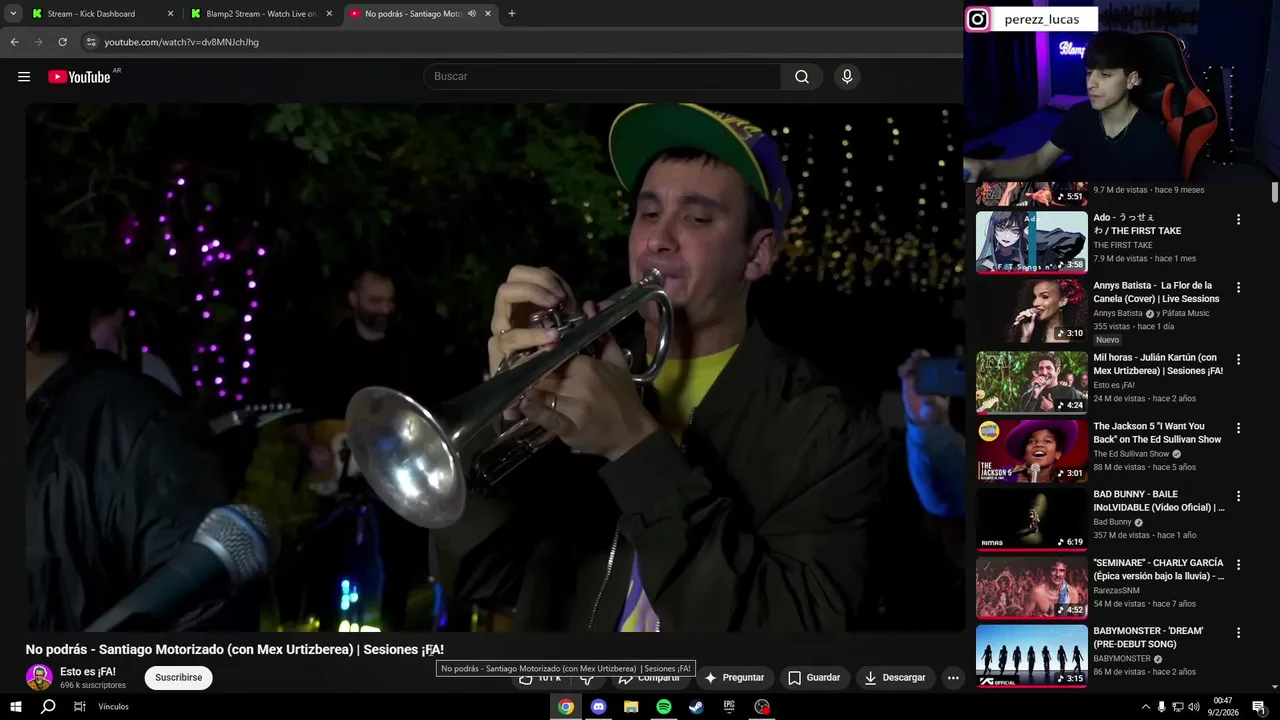Open the system volume speaker icon

(x=1193, y=707)
